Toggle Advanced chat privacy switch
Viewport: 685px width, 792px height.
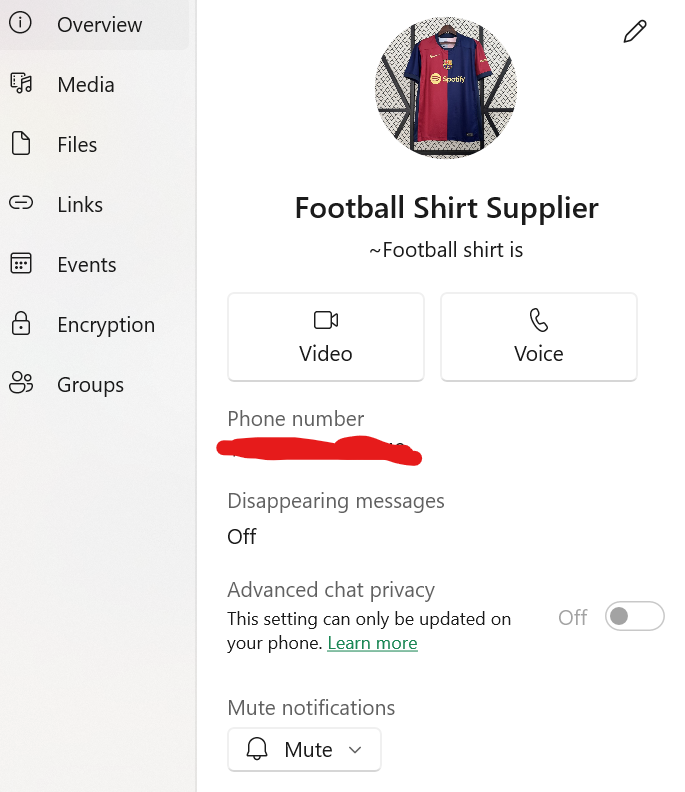click(x=634, y=616)
